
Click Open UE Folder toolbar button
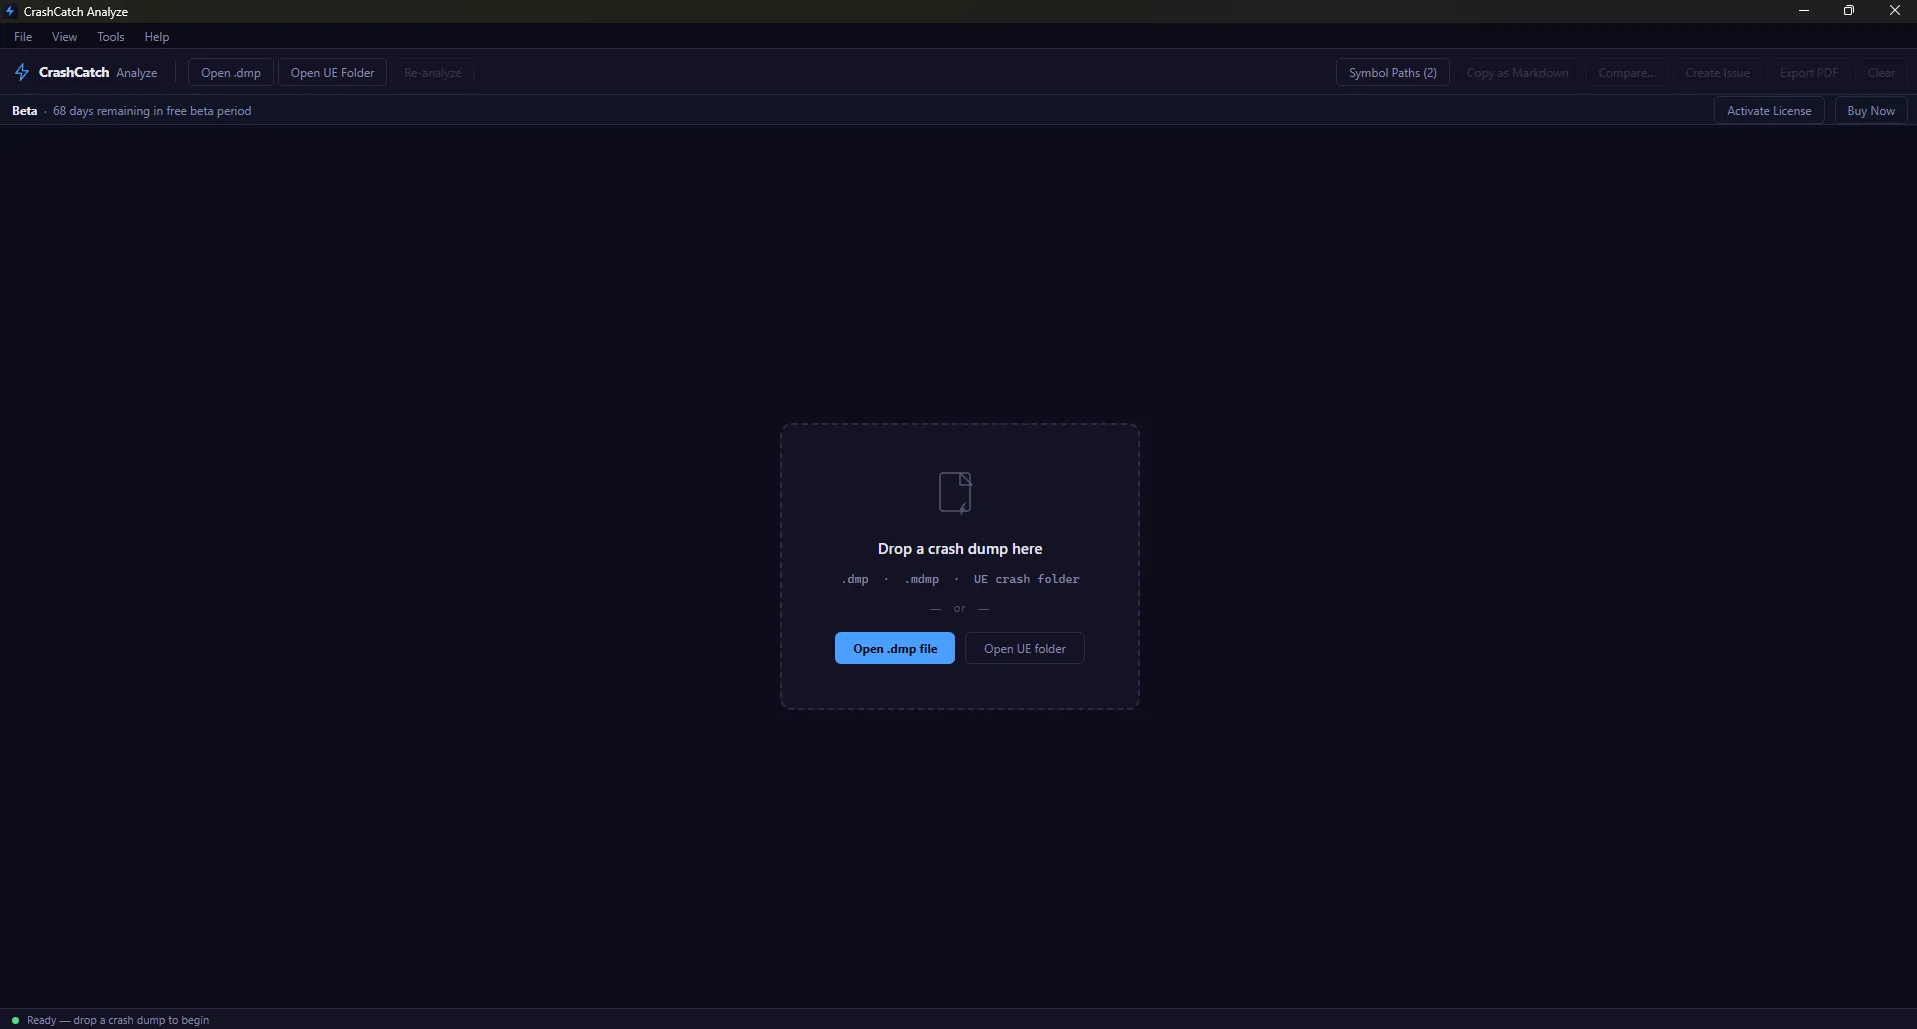click(332, 73)
